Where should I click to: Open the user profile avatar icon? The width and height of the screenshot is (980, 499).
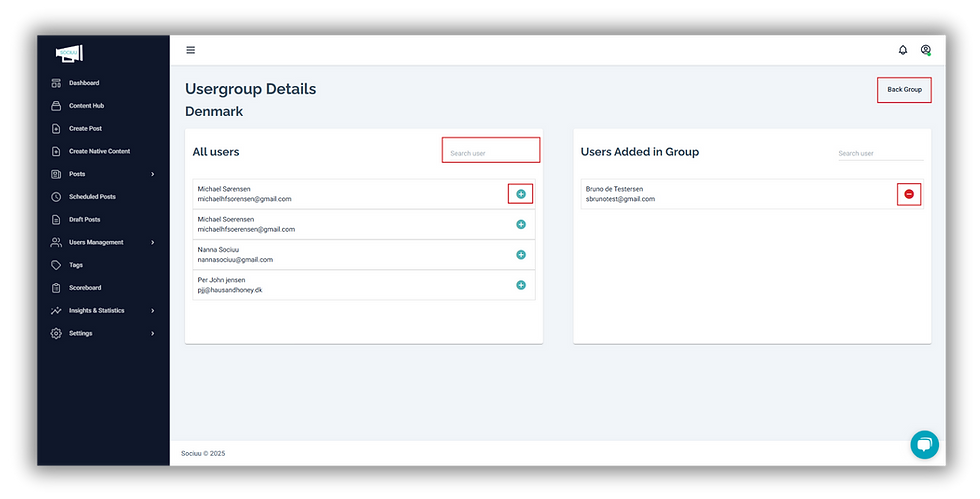pyautogui.click(x=926, y=50)
